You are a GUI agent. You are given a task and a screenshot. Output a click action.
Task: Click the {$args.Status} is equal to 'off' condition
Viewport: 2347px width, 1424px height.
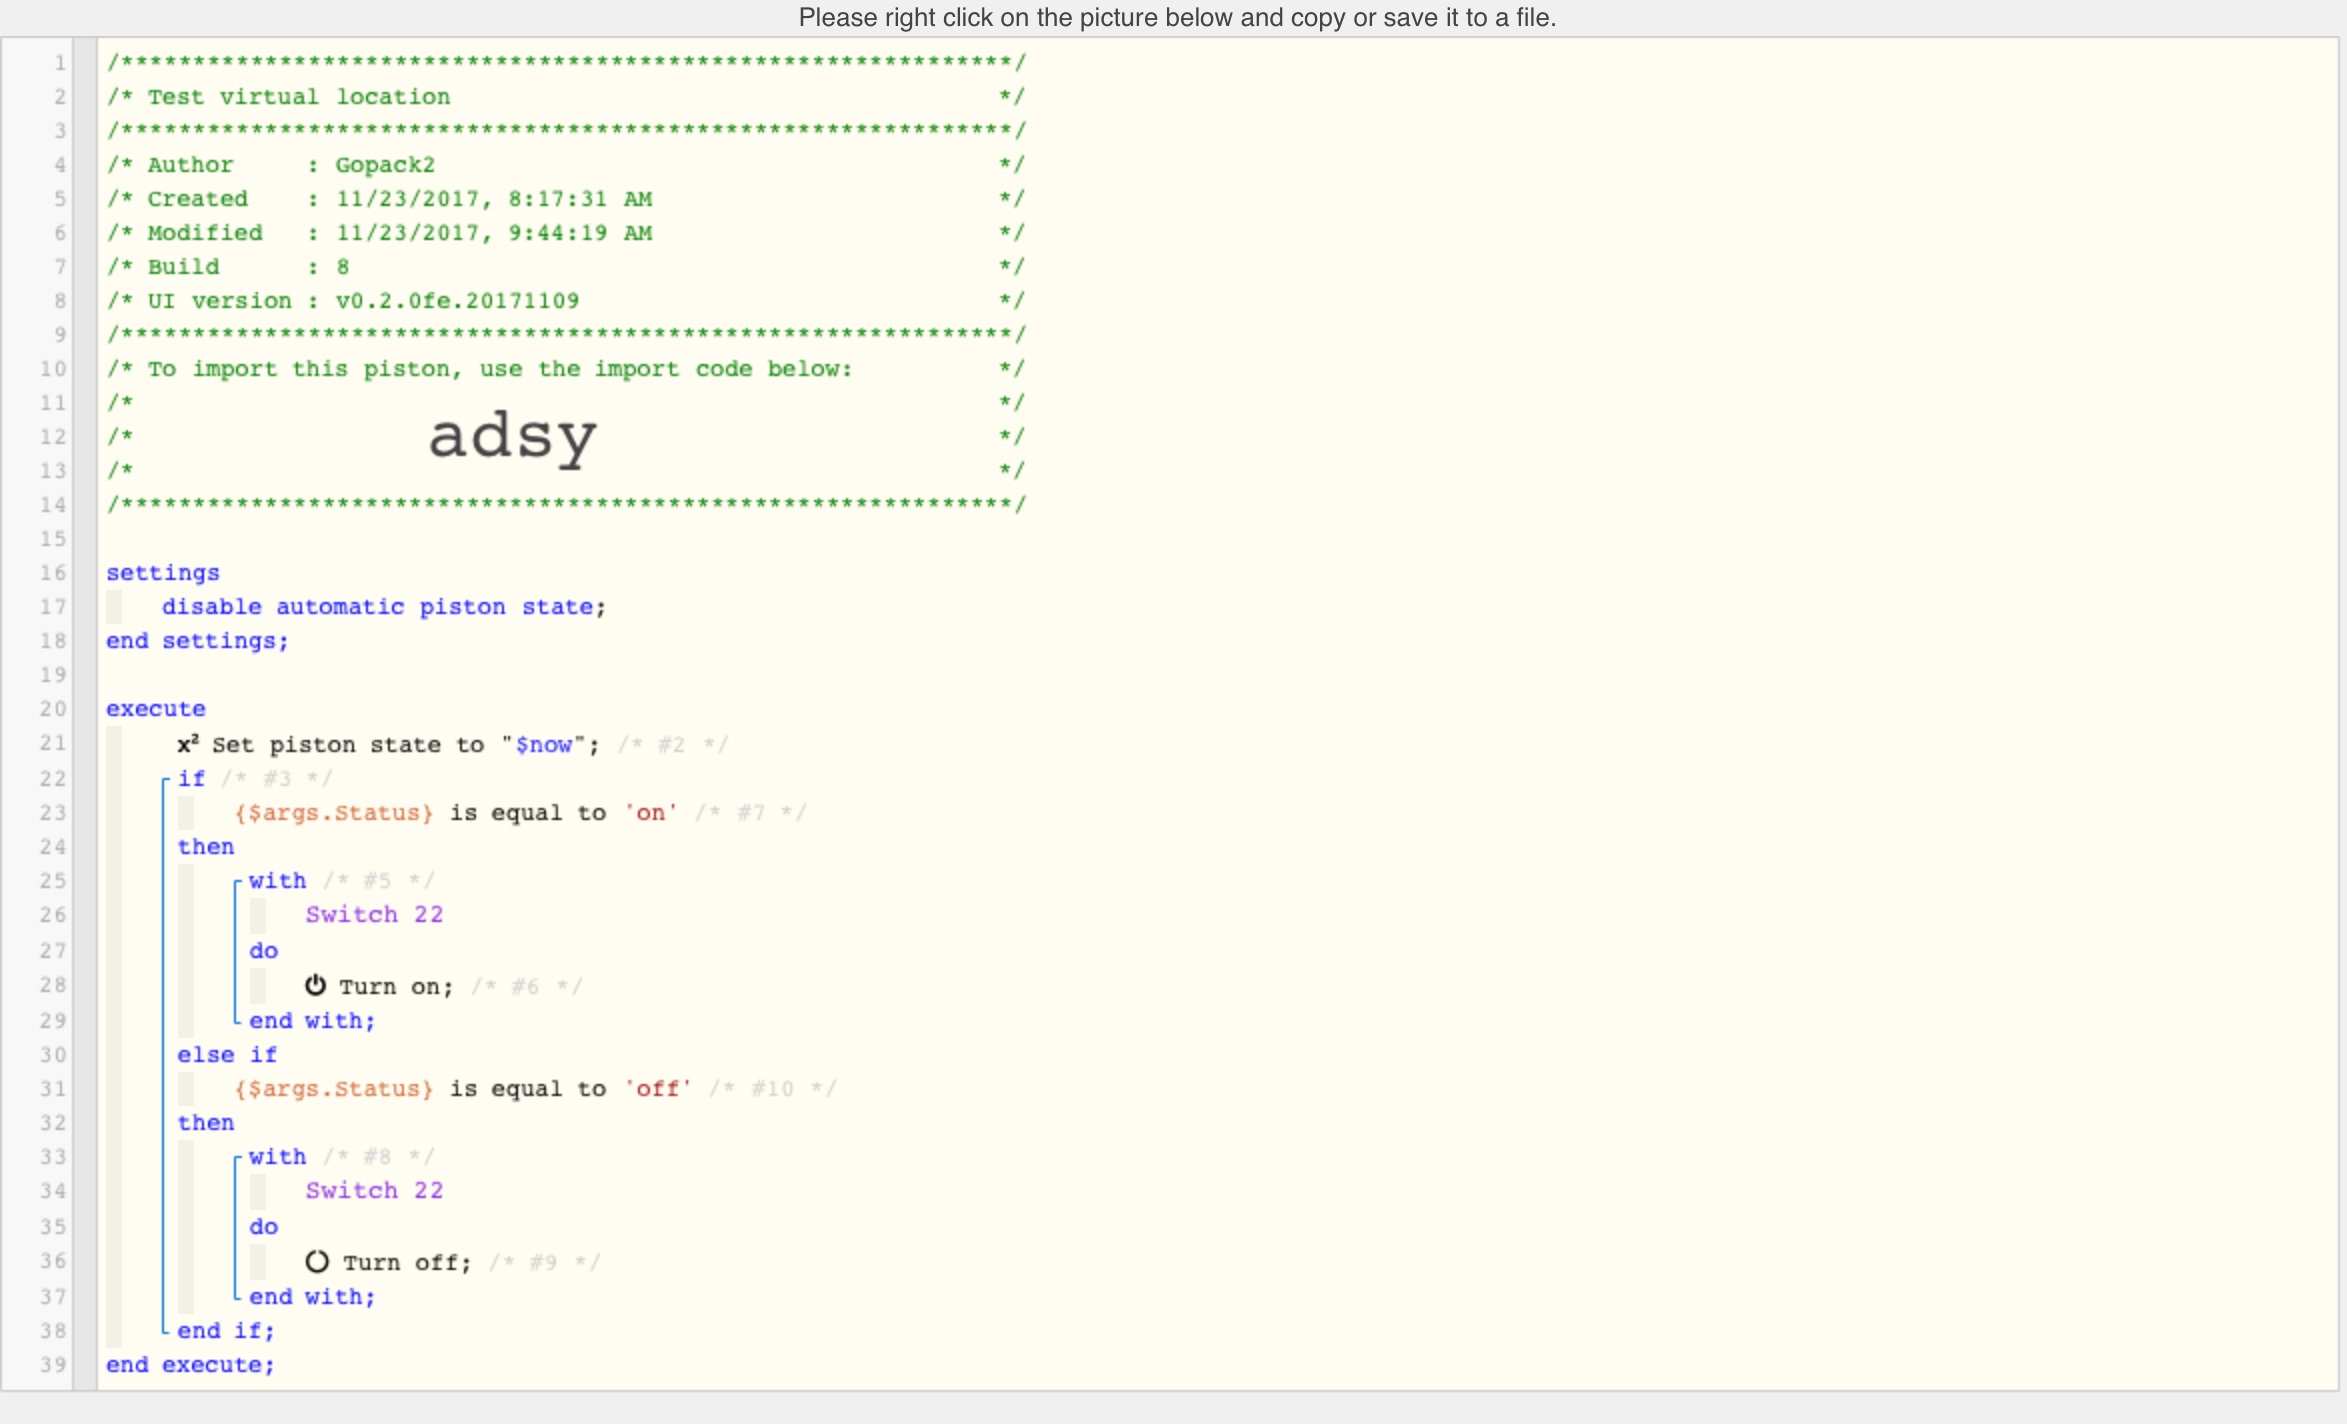tap(463, 1088)
